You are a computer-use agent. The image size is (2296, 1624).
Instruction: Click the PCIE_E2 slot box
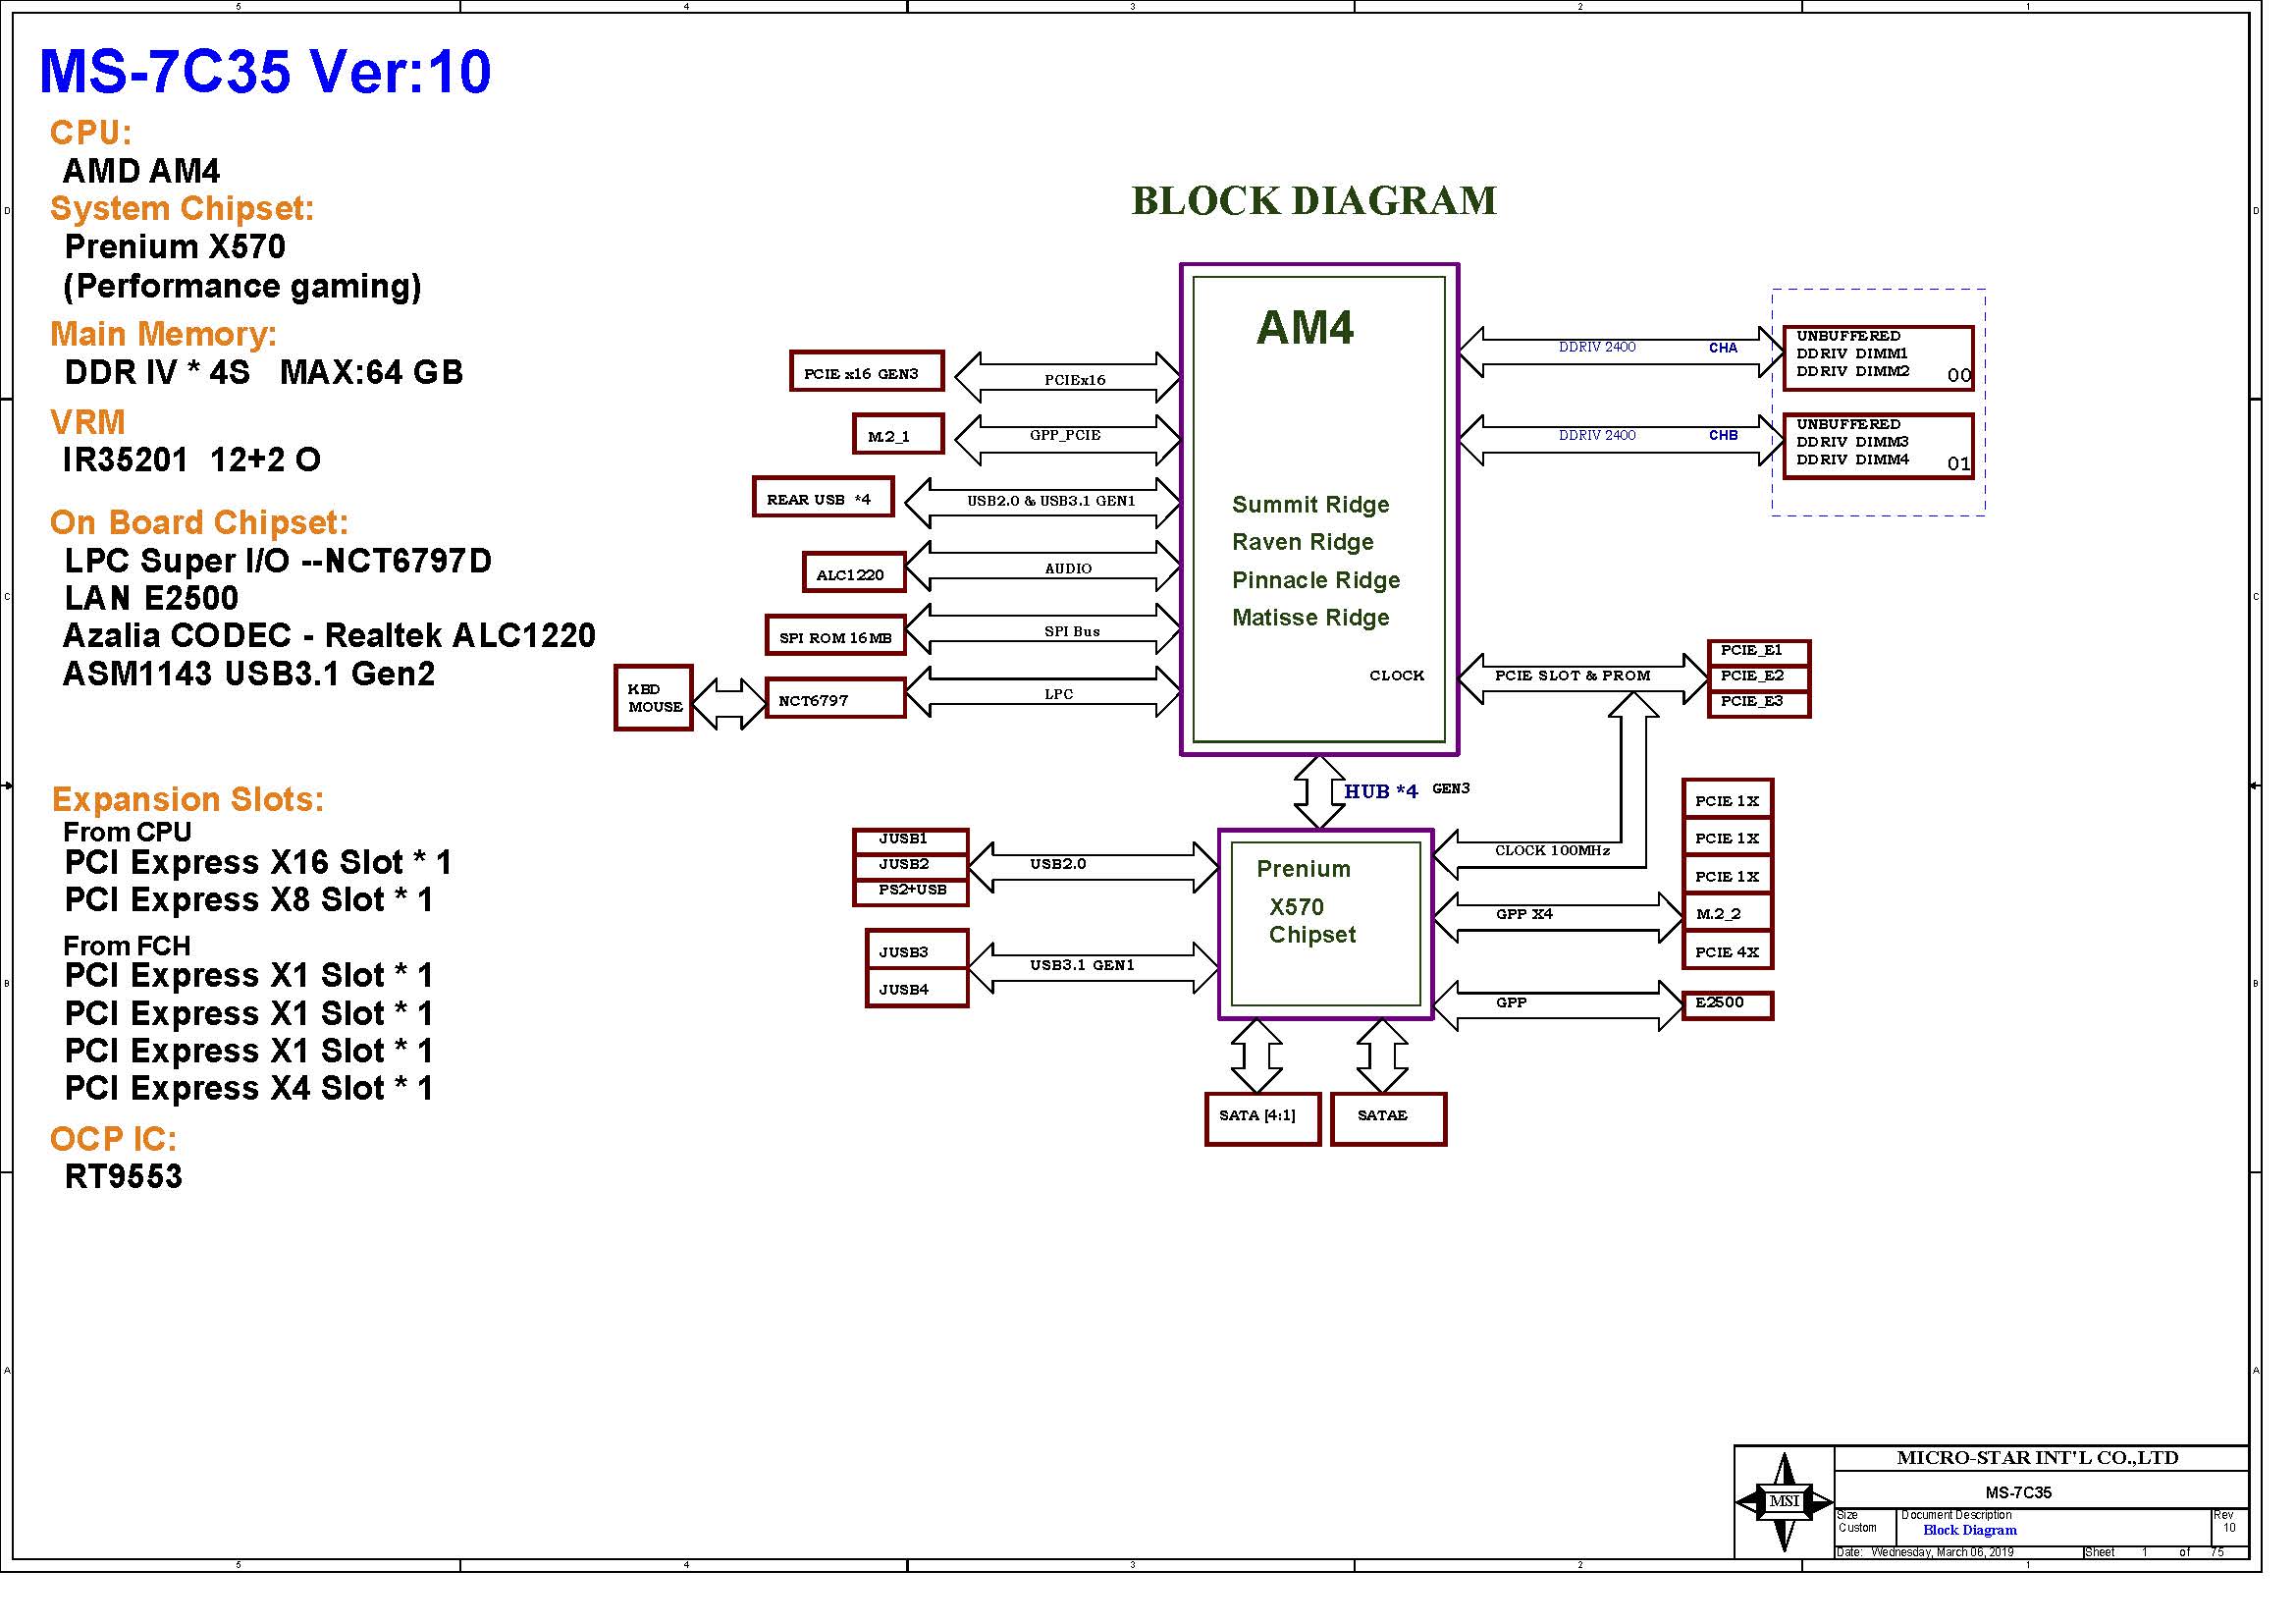(1758, 677)
